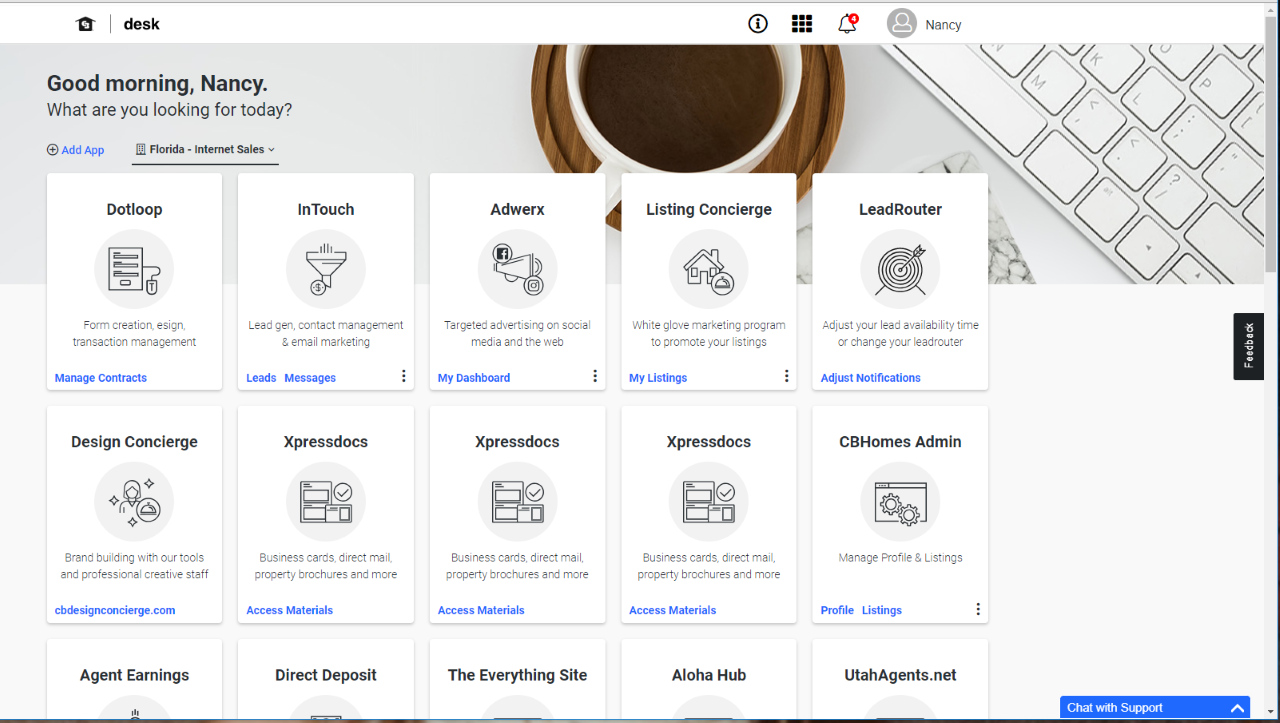Image resolution: width=1280 pixels, height=723 pixels.
Task: Open the InTouch card three-dot menu
Action: [x=404, y=376]
